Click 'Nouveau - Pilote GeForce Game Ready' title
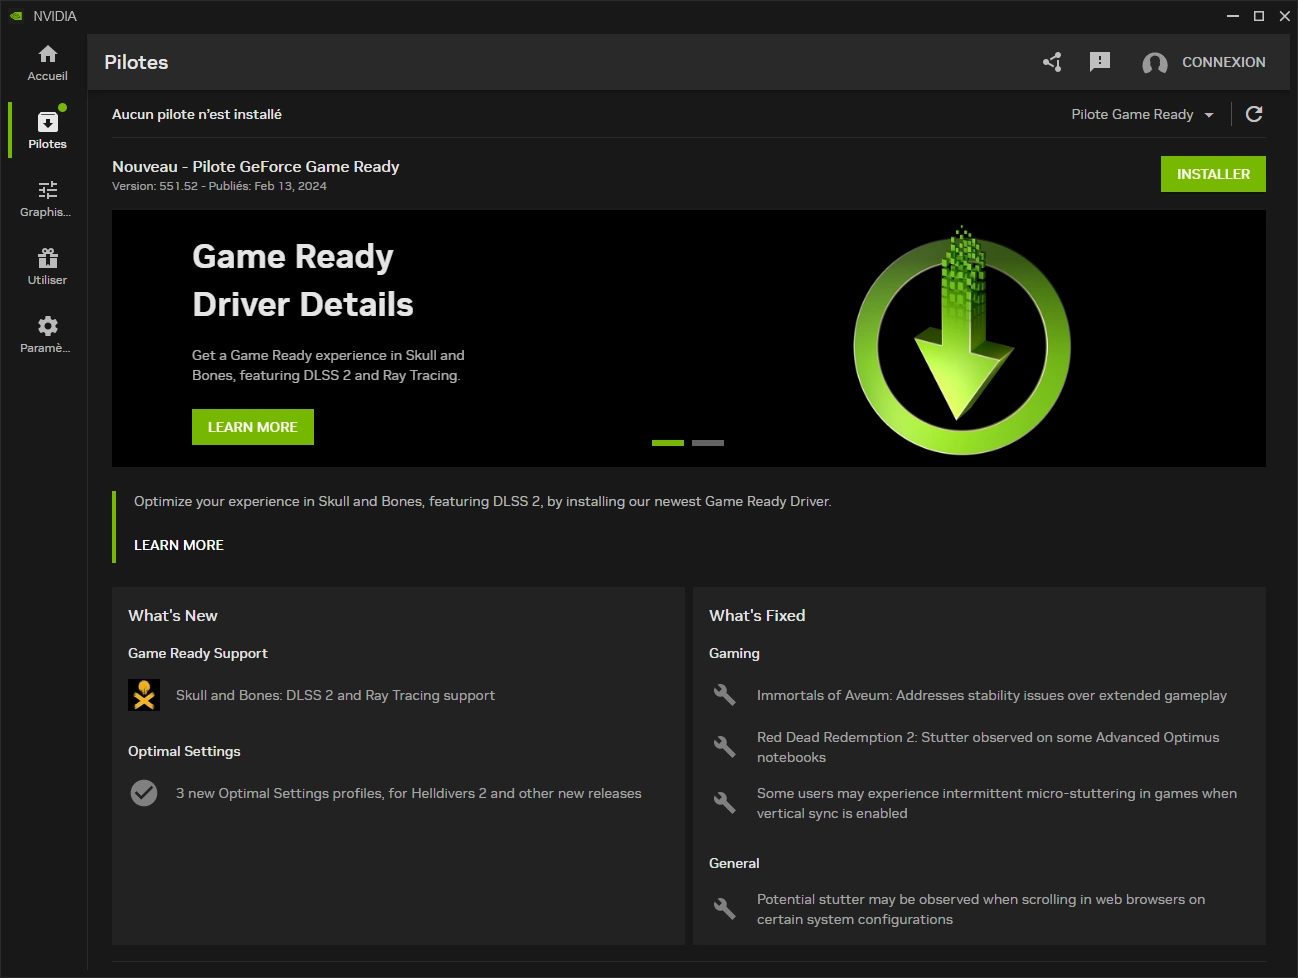This screenshot has height=978, width=1298. tap(256, 166)
